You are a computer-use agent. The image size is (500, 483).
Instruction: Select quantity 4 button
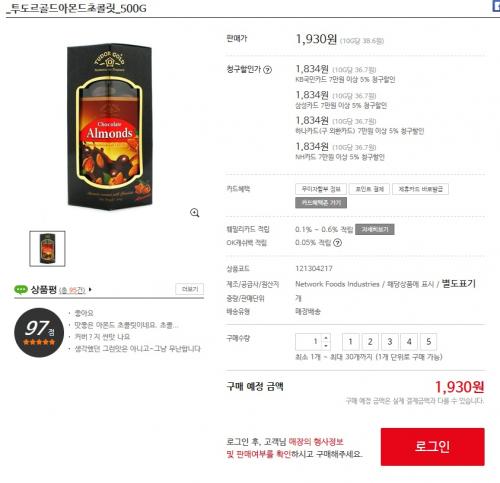409,342
